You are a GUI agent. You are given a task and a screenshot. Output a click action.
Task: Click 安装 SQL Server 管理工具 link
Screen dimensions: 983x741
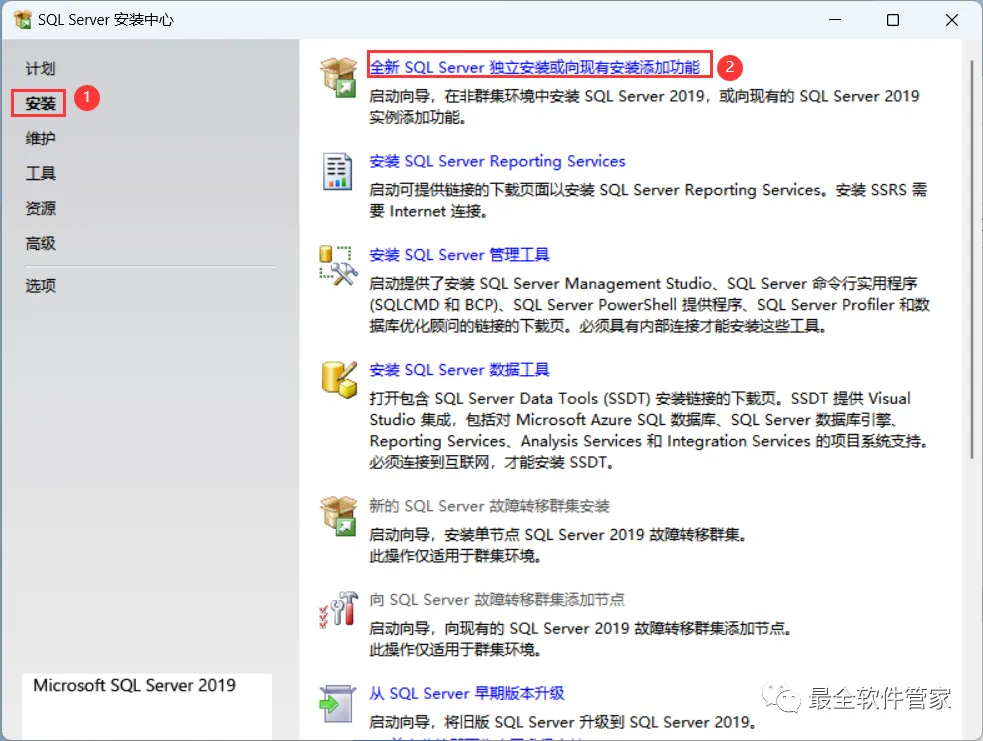(x=460, y=255)
